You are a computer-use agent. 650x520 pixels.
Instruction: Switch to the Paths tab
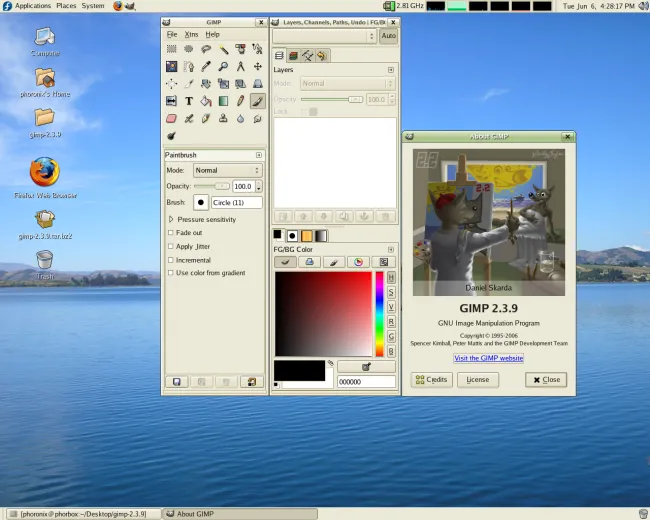308,56
